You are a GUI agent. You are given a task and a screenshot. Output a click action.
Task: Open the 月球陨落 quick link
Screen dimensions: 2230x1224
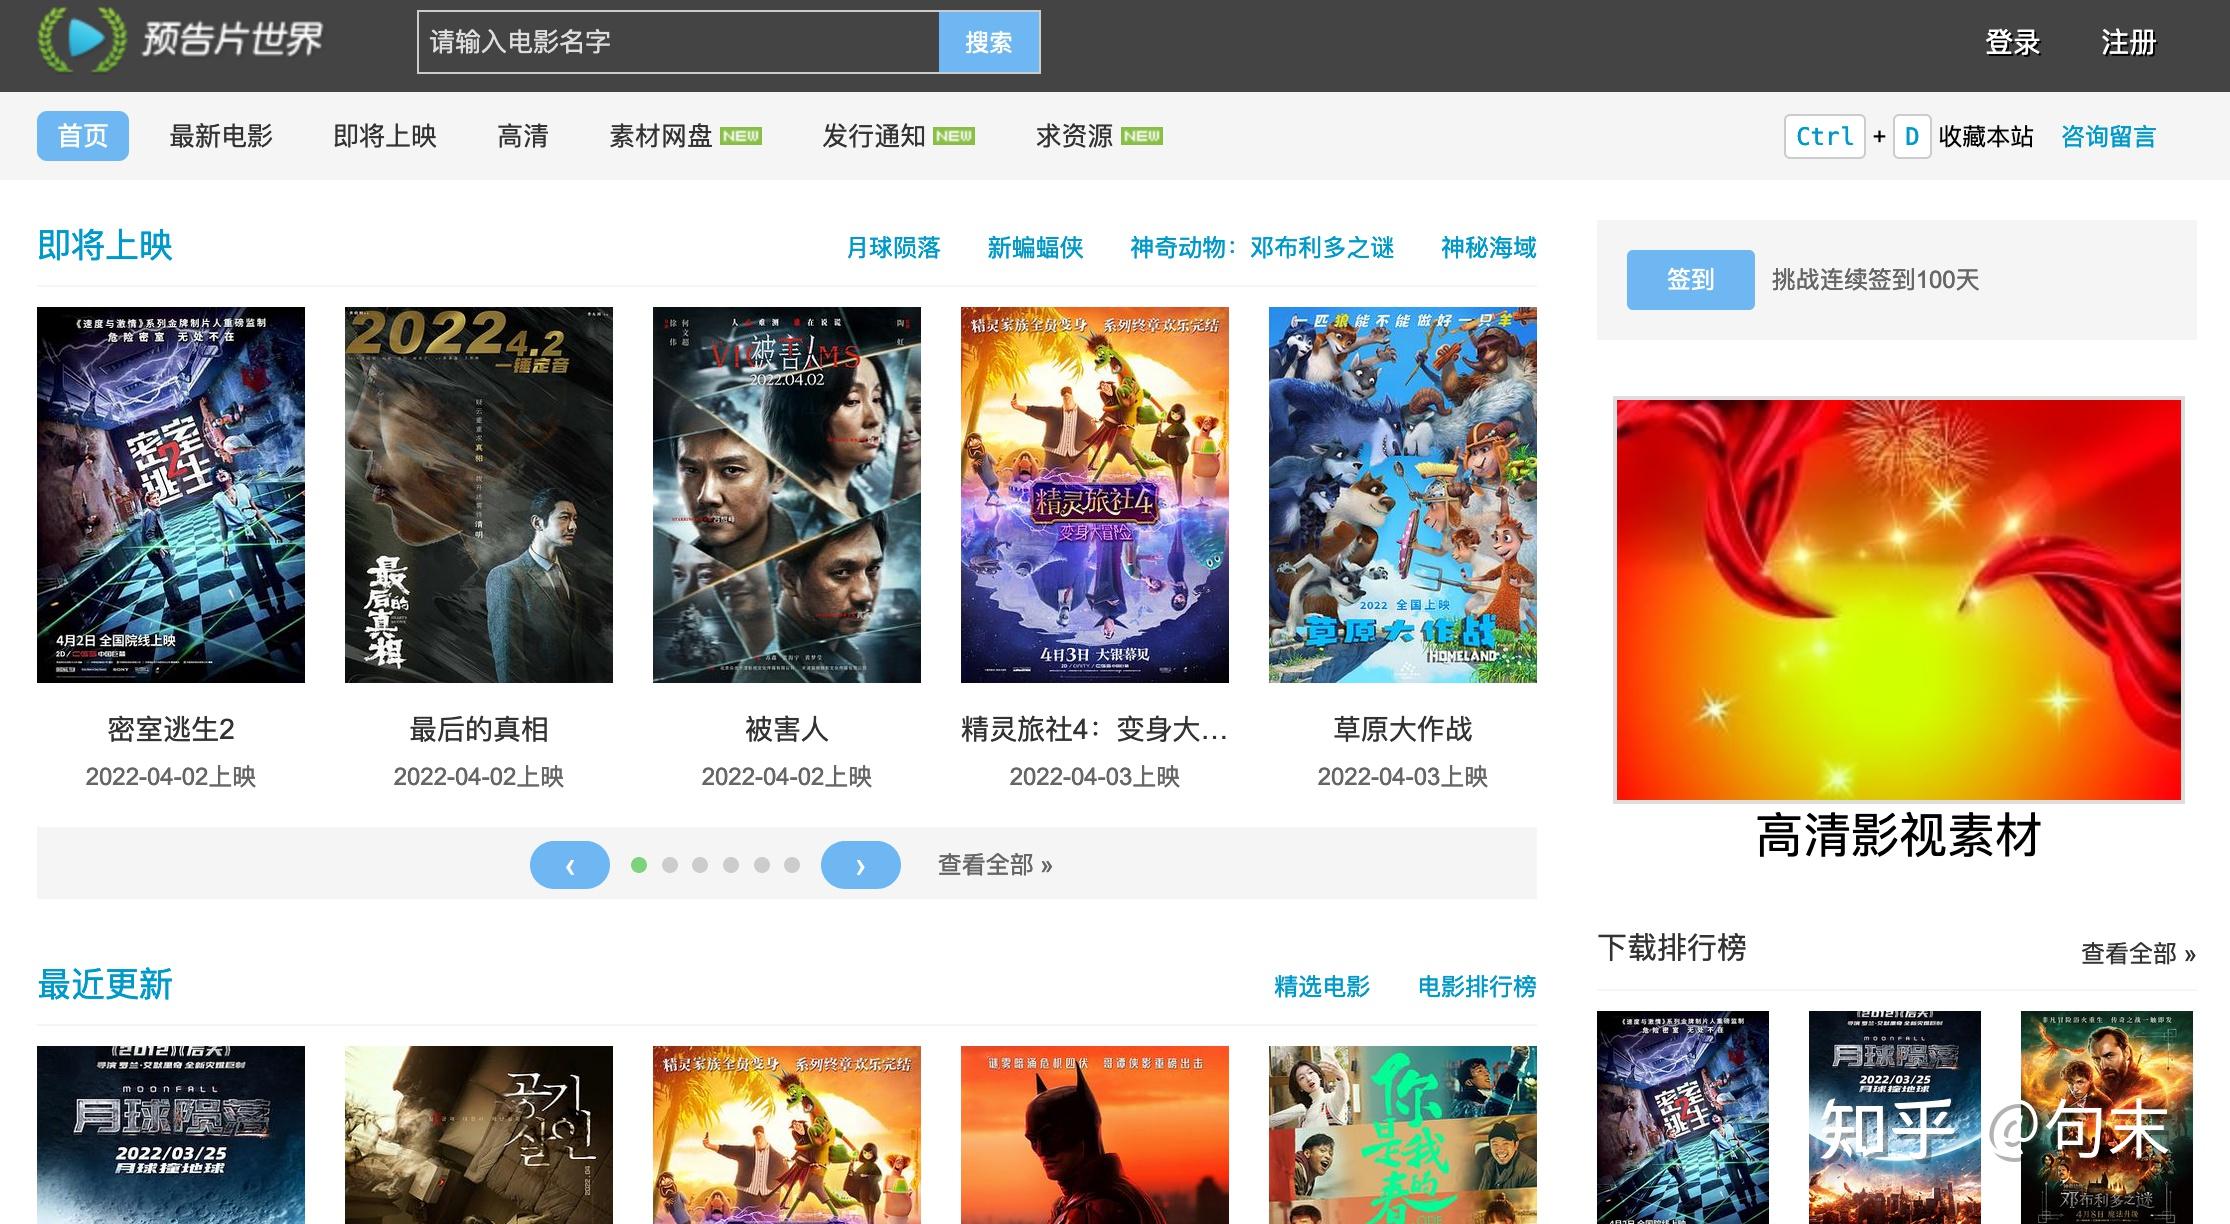coord(894,247)
